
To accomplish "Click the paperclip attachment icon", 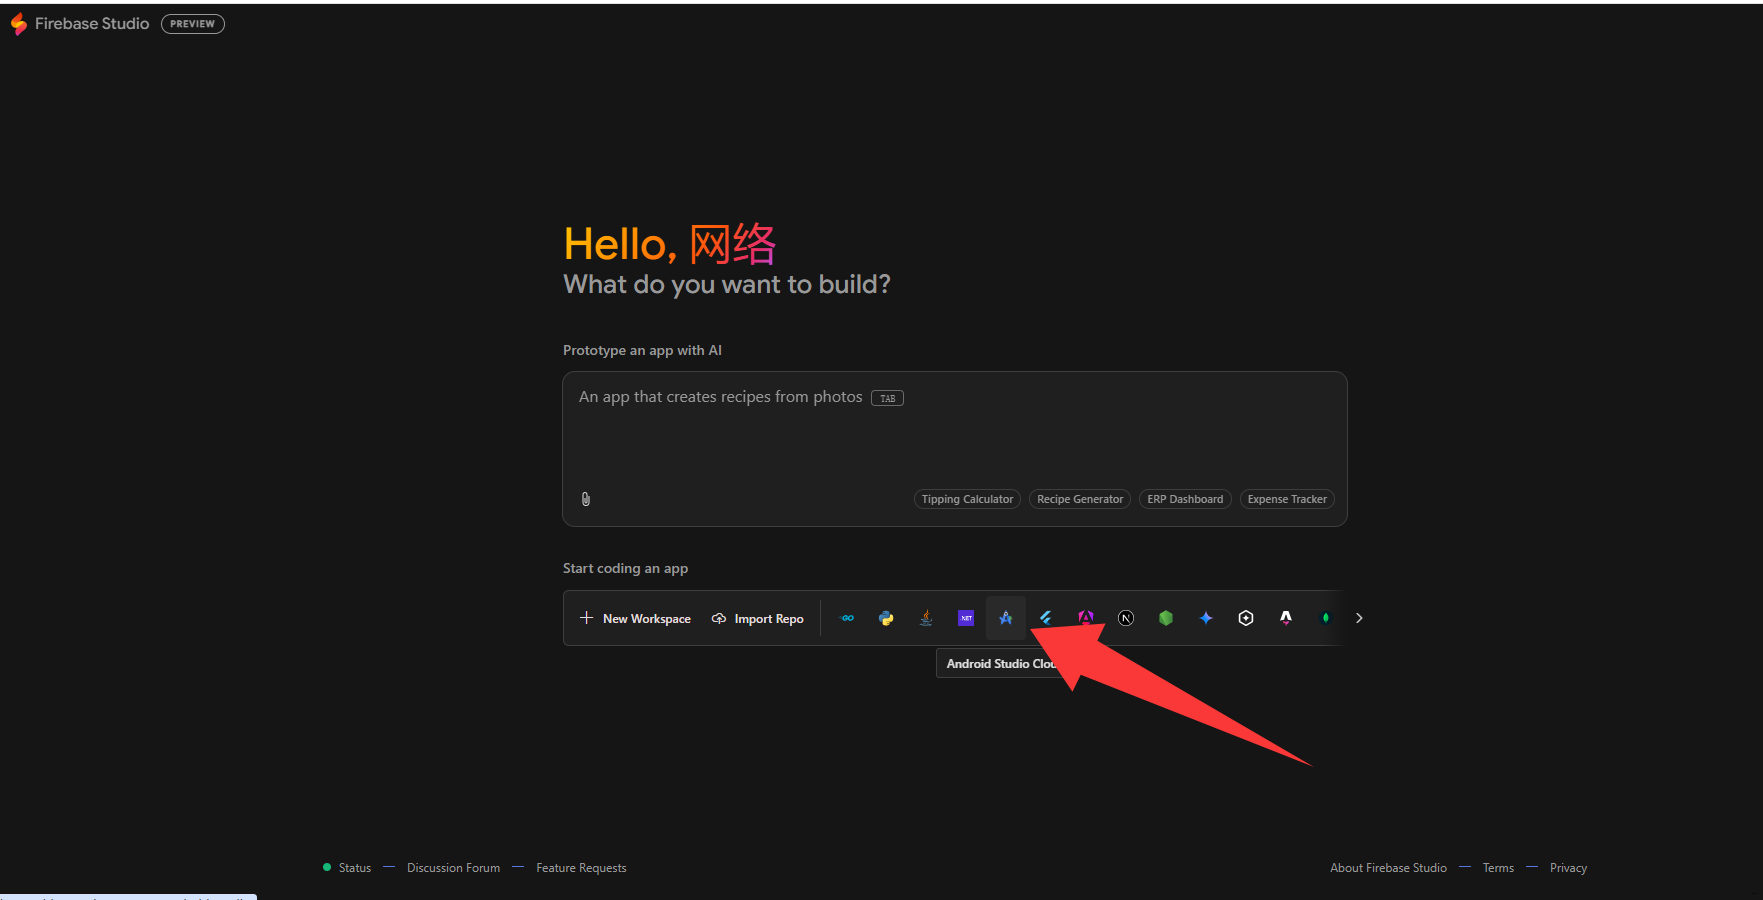I will pos(586,499).
